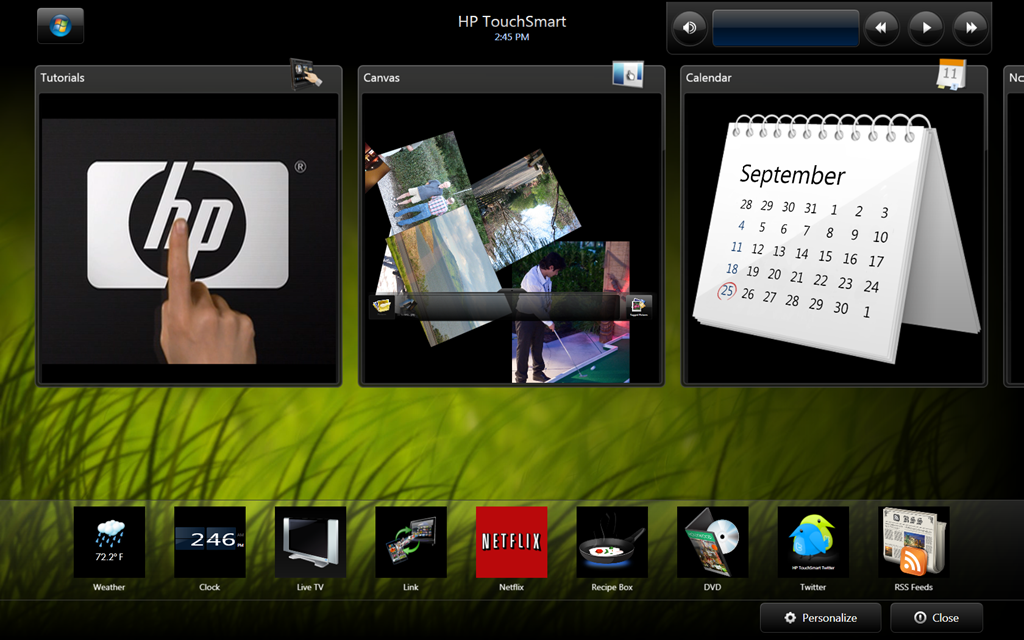Click the Netflix label under the icon
The width and height of the screenshot is (1024, 640).
(x=511, y=587)
